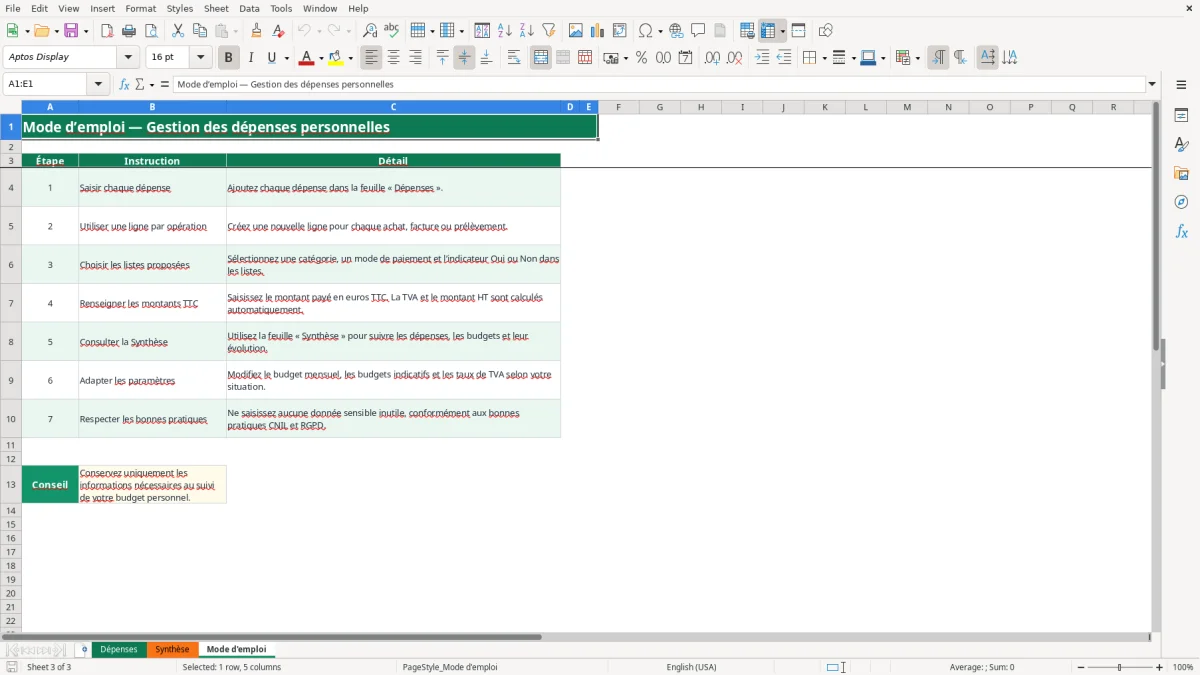Image resolution: width=1200 pixels, height=675 pixels.
Task: Click the AutoFilter funnel icon
Action: (x=549, y=31)
